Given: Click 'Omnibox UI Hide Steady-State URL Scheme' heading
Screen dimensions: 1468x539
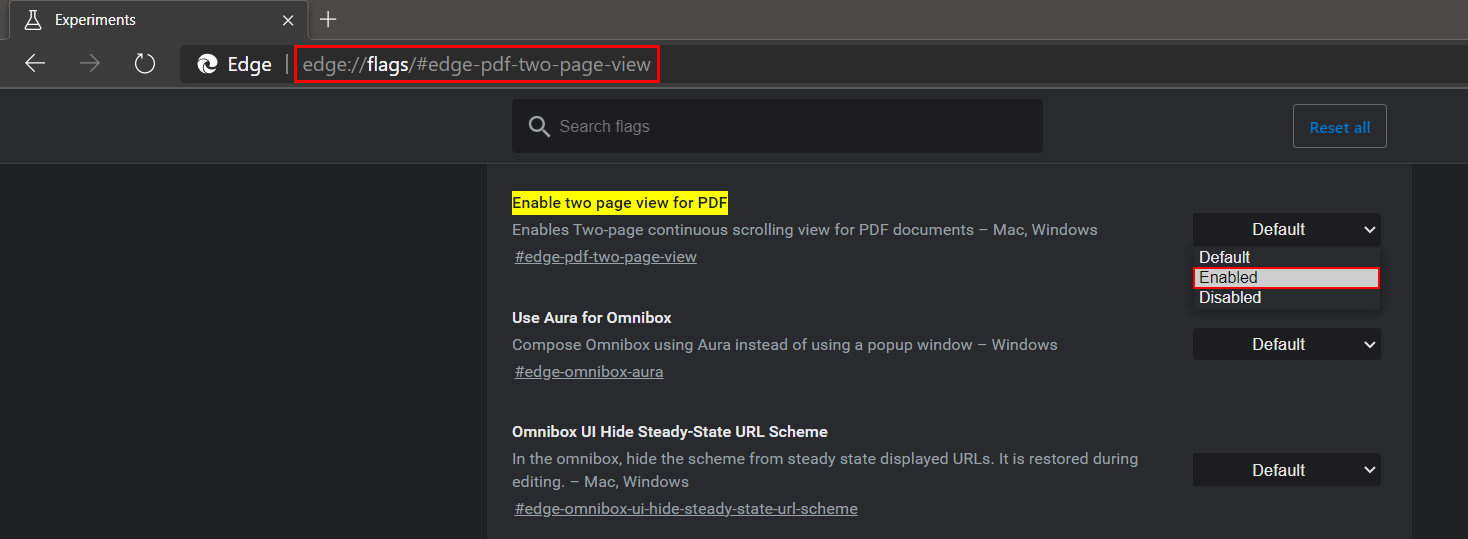Looking at the screenshot, I should click(670, 432).
